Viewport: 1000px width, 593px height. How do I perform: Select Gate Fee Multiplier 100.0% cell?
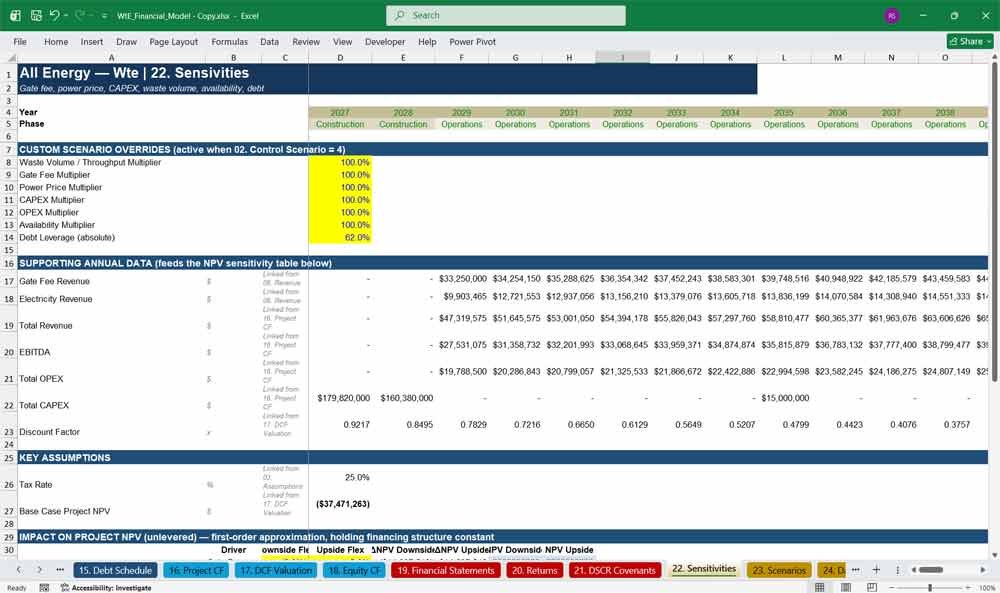(340, 175)
